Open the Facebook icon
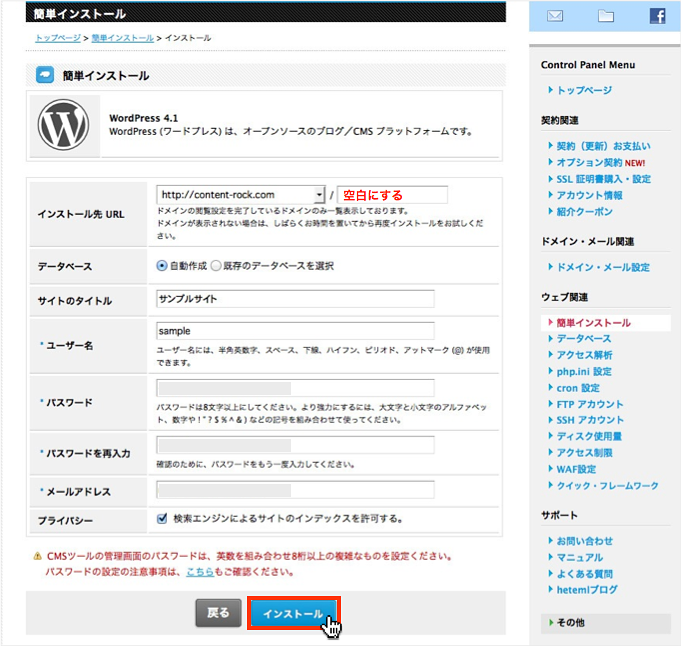 (657, 17)
